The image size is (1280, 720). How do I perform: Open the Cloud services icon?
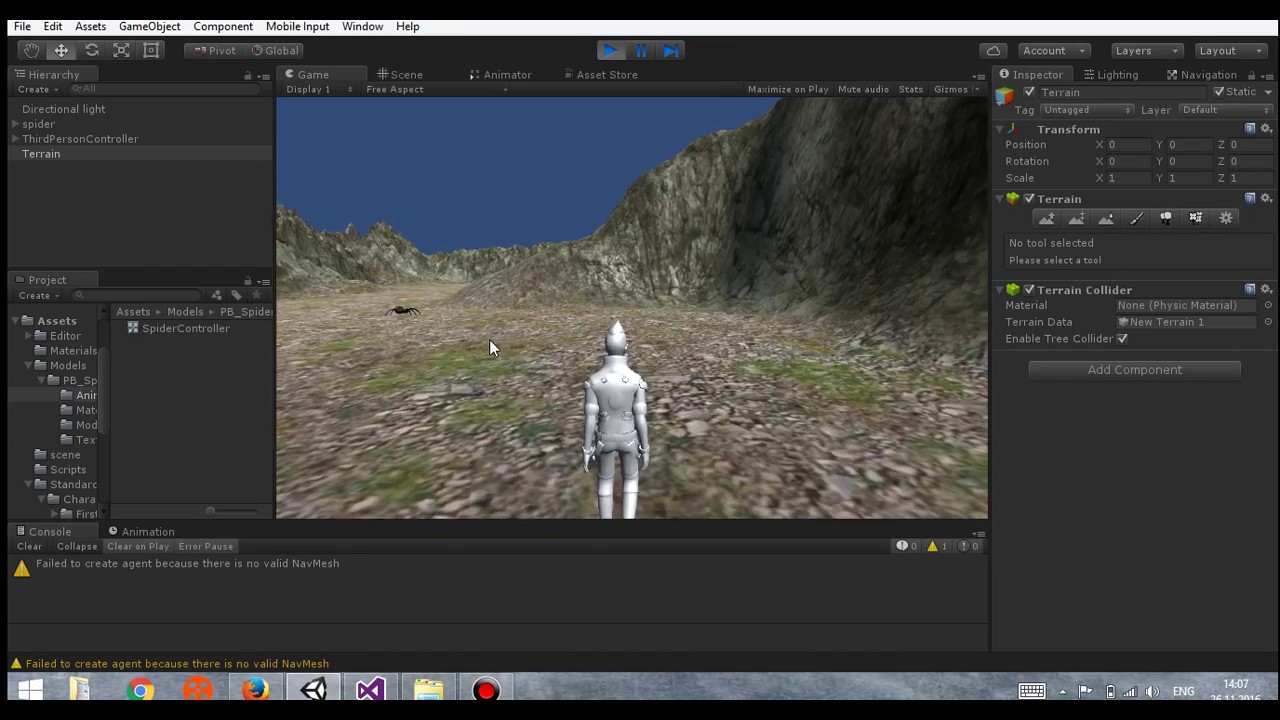993,50
